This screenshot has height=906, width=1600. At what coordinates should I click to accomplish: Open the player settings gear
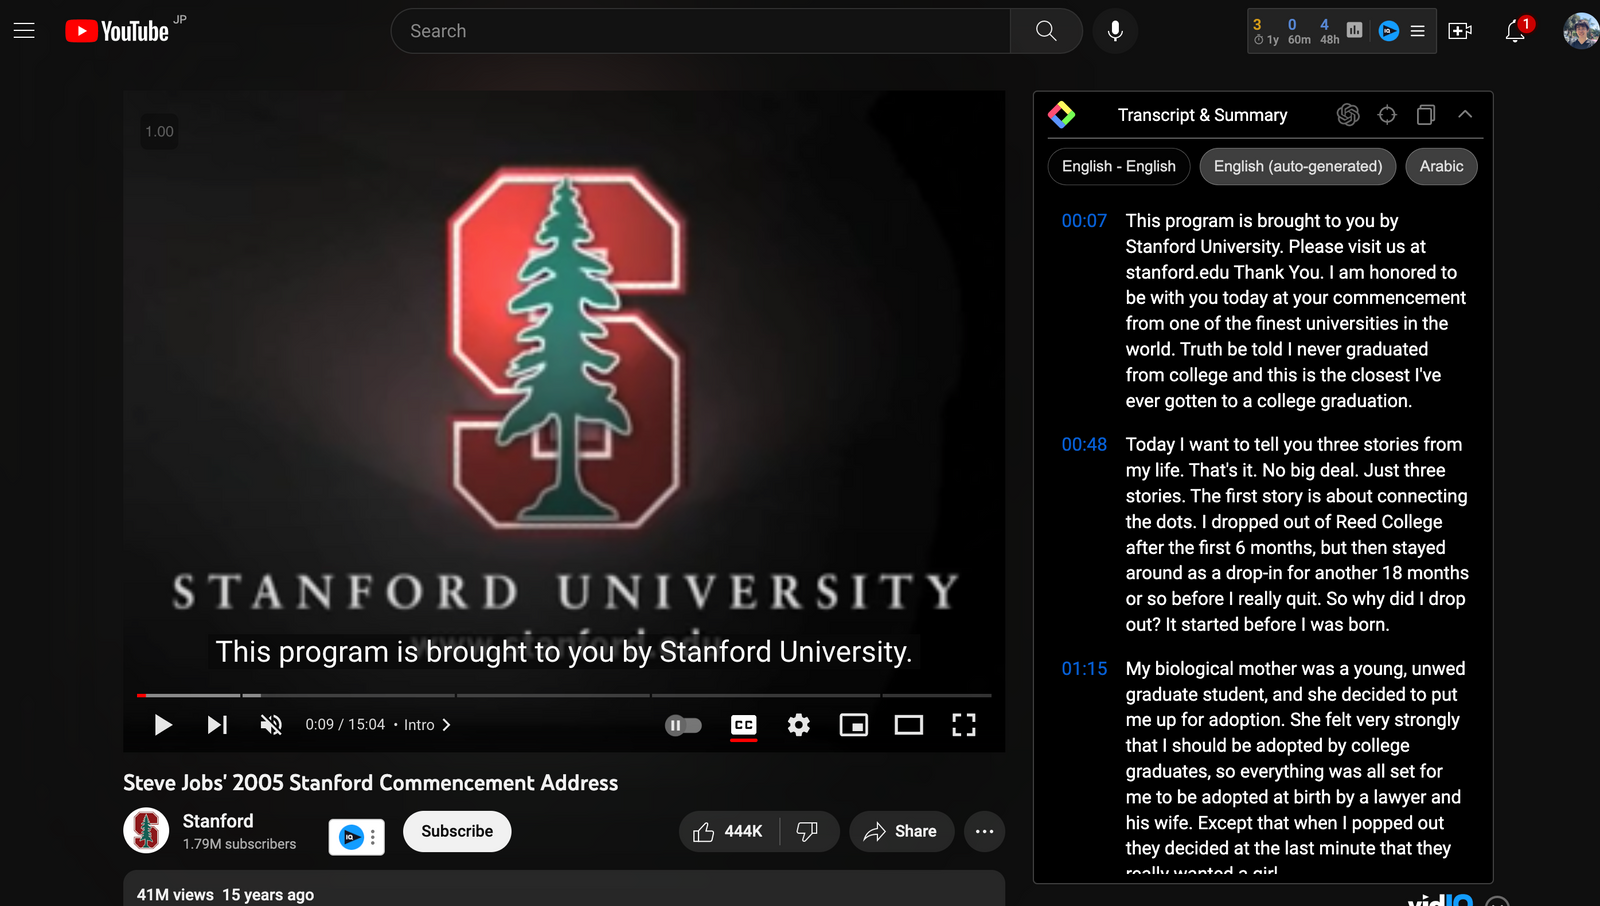coord(798,725)
